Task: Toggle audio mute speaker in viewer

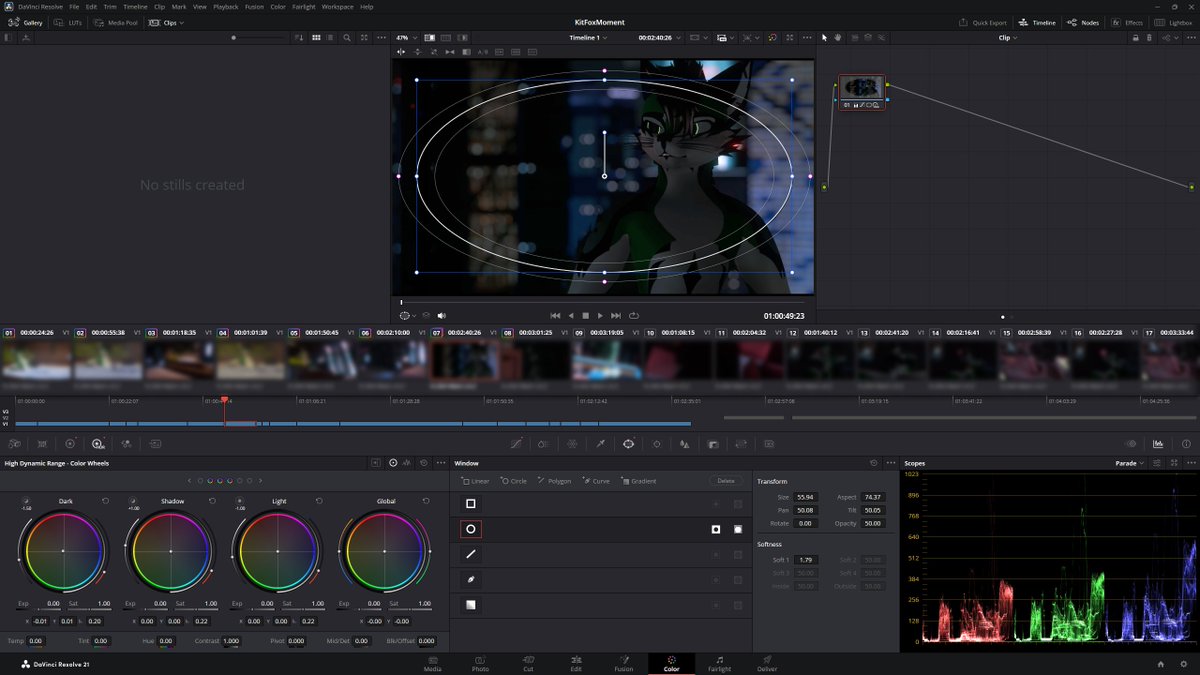Action: pyautogui.click(x=442, y=315)
